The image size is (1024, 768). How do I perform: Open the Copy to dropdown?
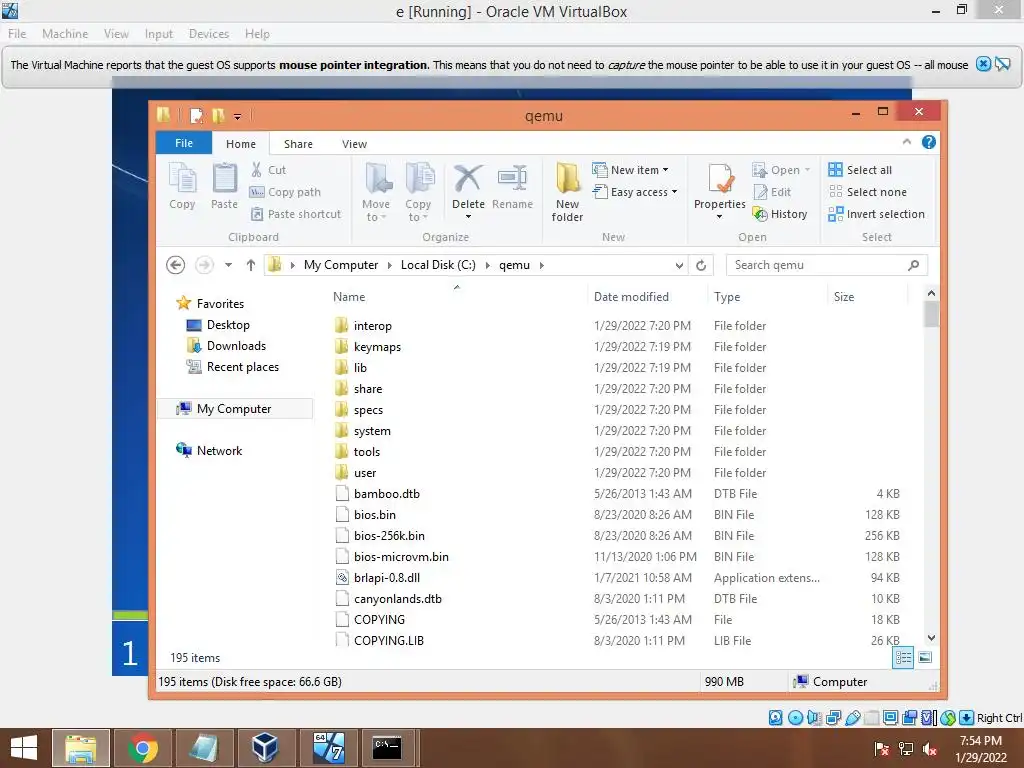418,211
